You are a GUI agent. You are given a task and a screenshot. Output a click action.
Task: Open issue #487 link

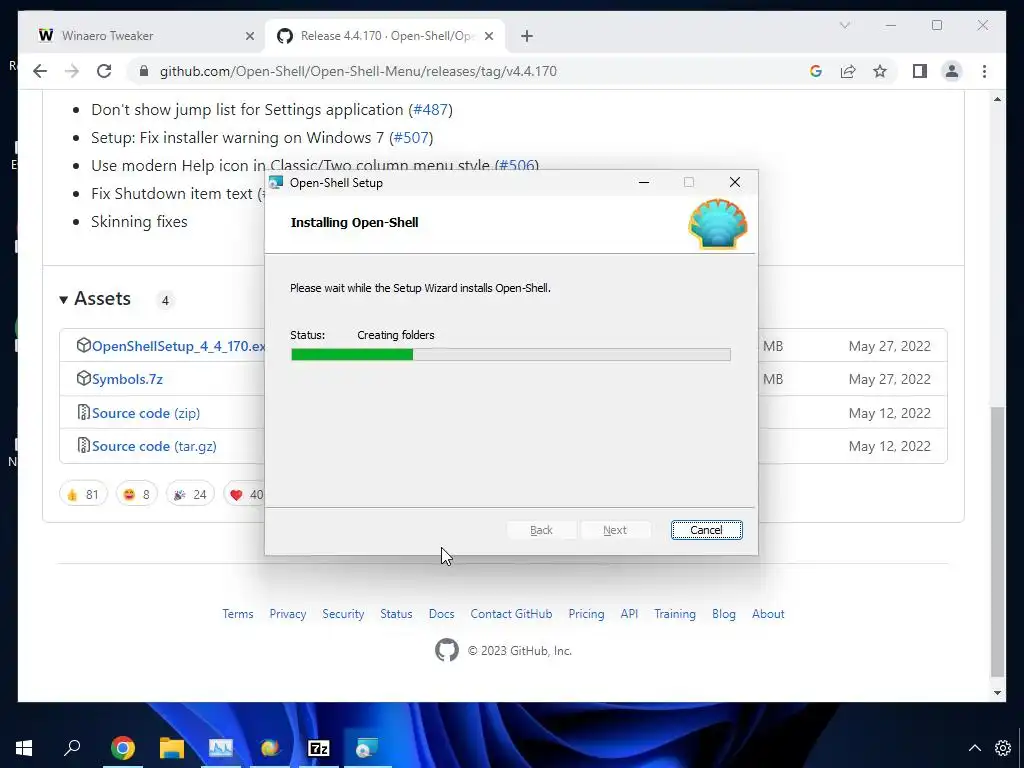coord(430,110)
